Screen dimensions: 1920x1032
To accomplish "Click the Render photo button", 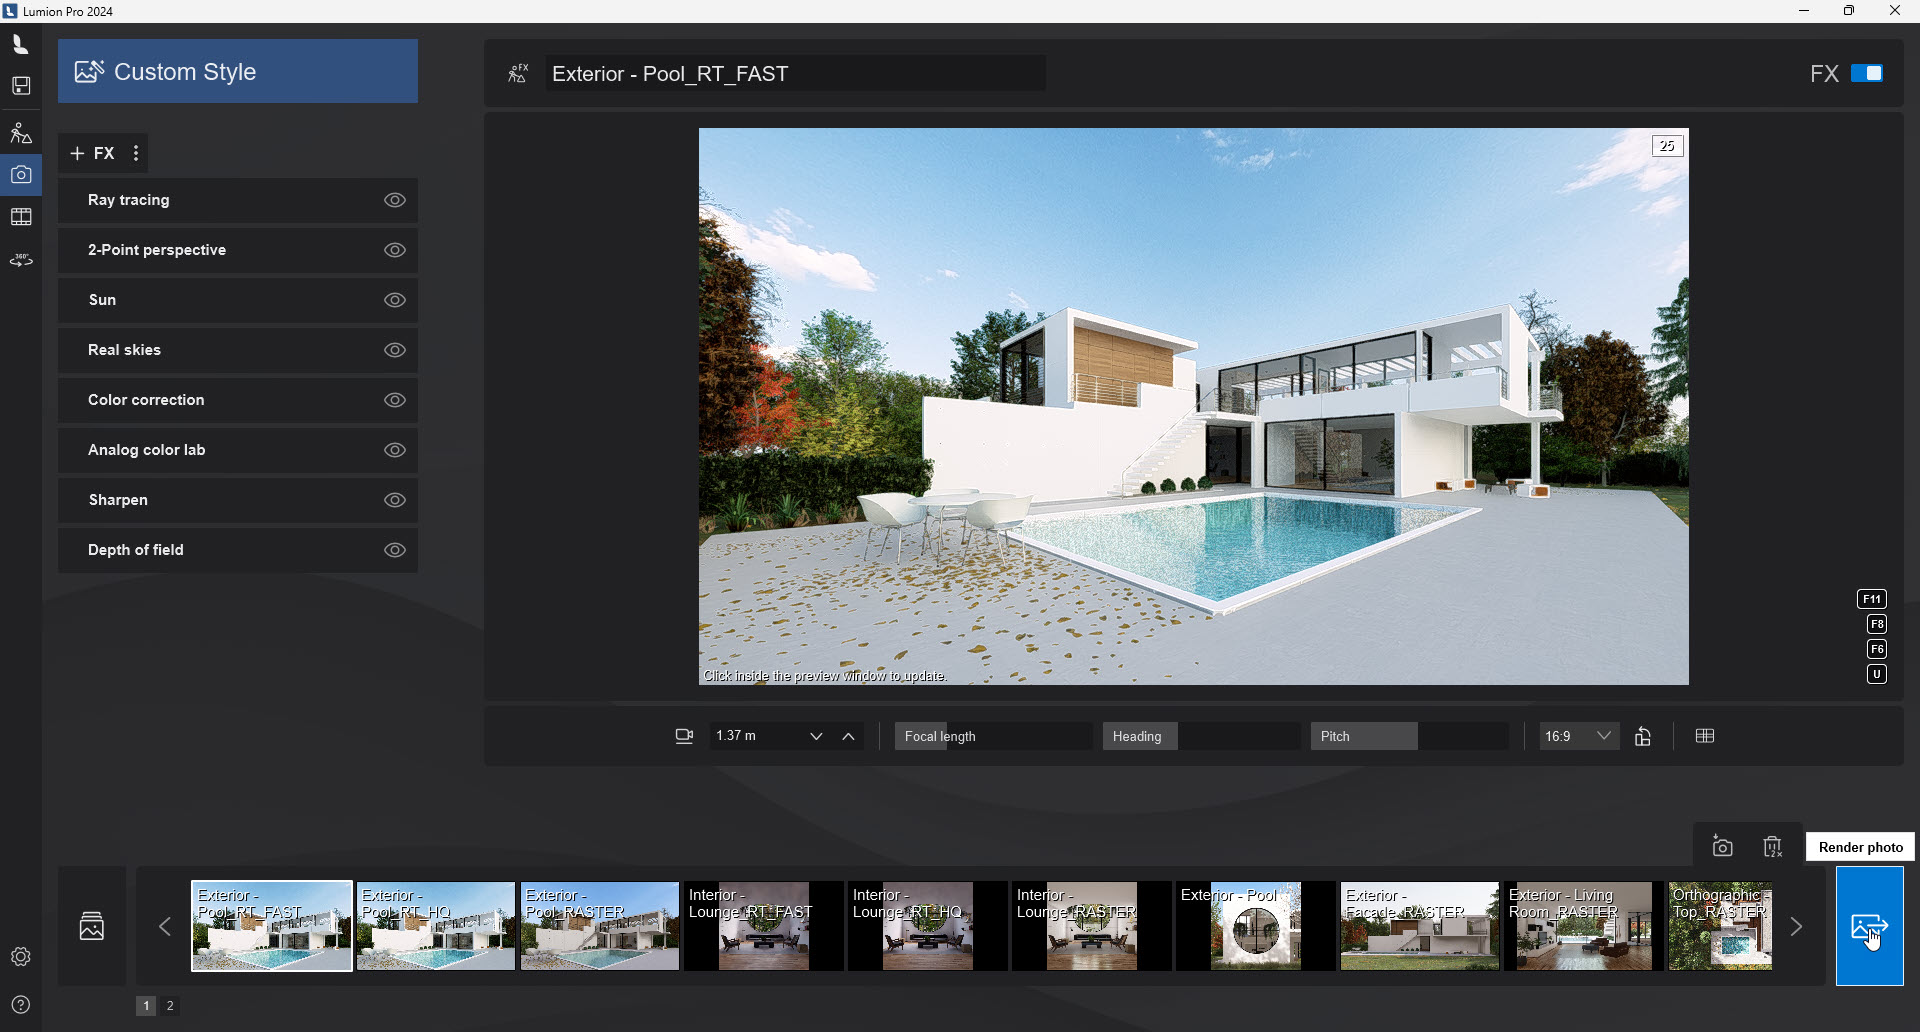I will (x=1869, y=926).
